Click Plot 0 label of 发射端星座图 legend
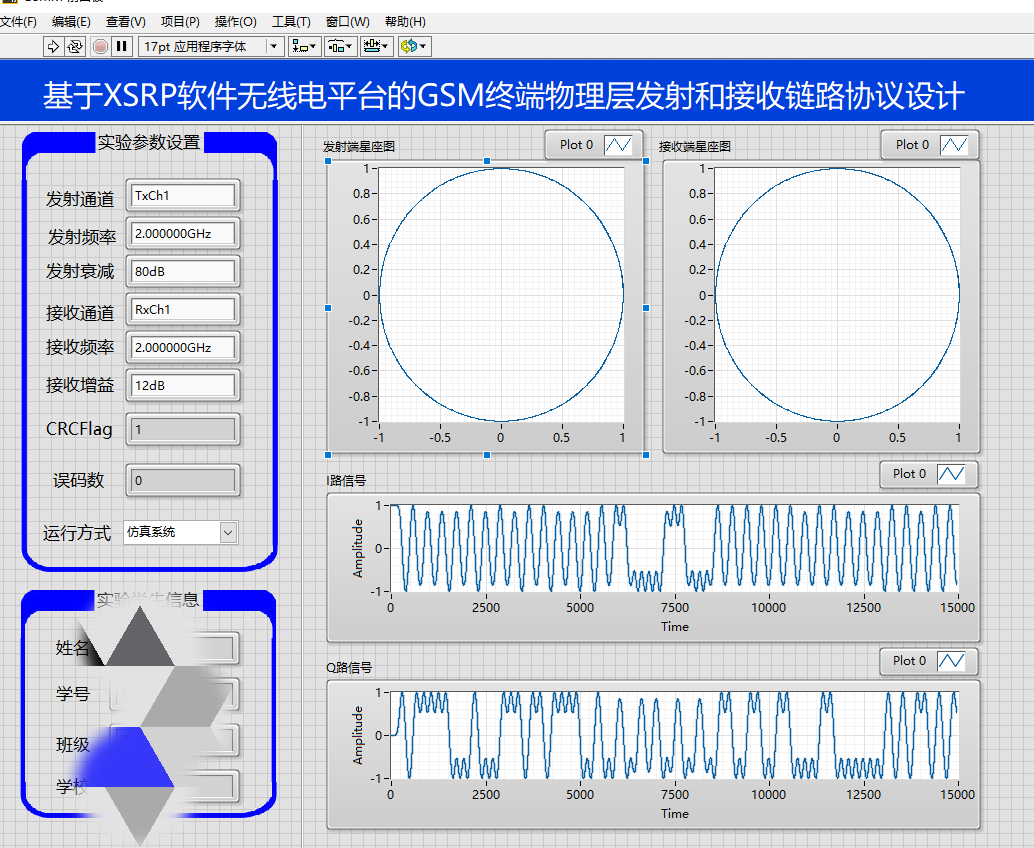Image resolution: width=1034 pixels, height=848 pixels. click(x=576, y=144)
